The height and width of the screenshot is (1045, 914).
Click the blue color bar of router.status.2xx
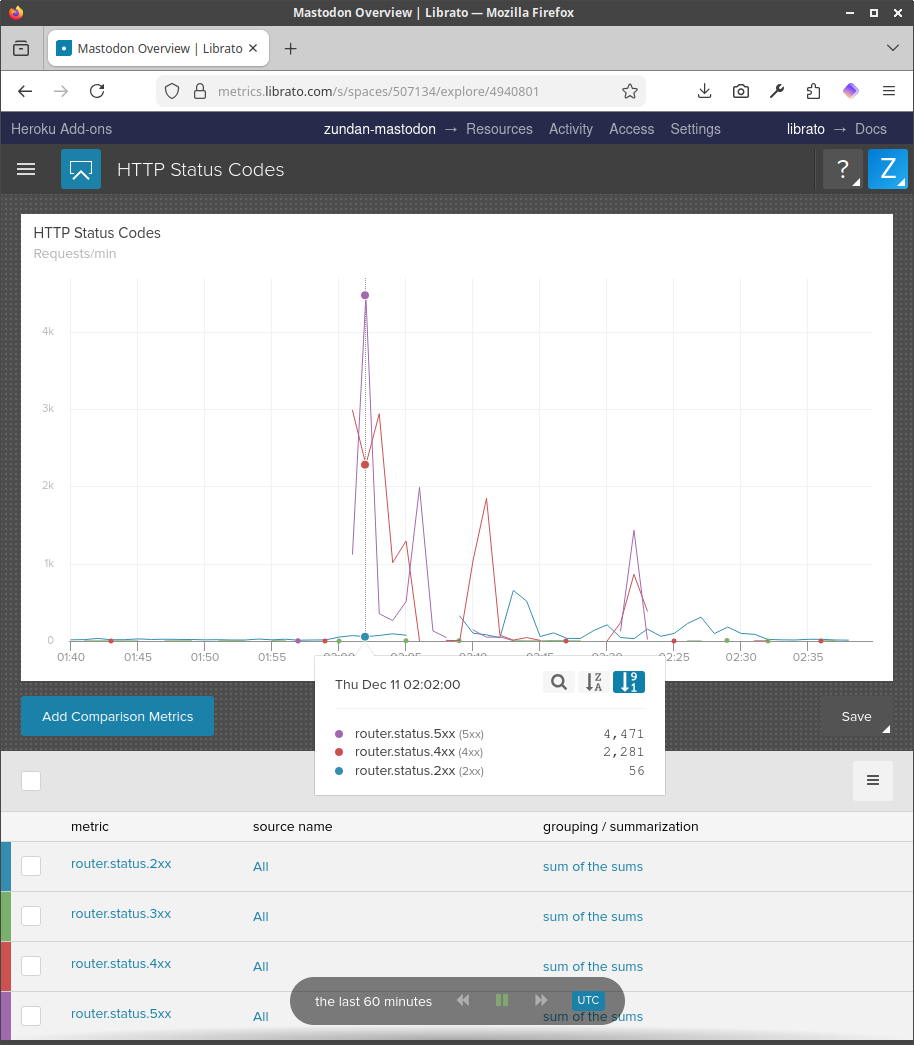click(6, 866)
